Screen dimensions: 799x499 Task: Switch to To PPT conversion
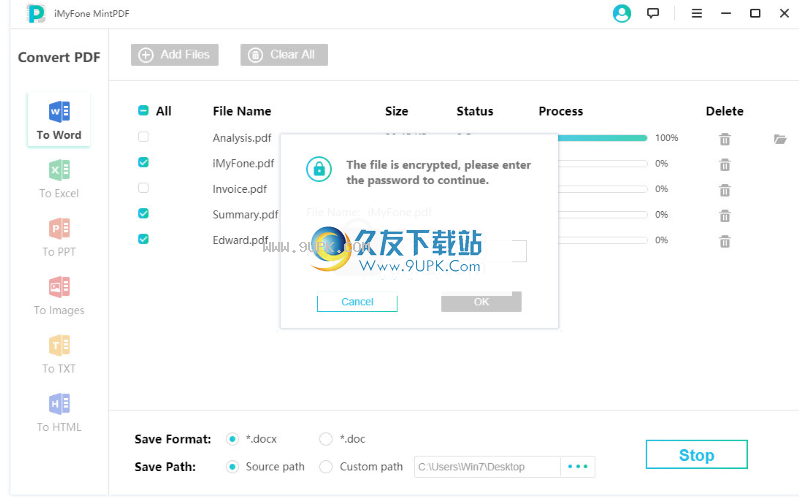(59, 238)
